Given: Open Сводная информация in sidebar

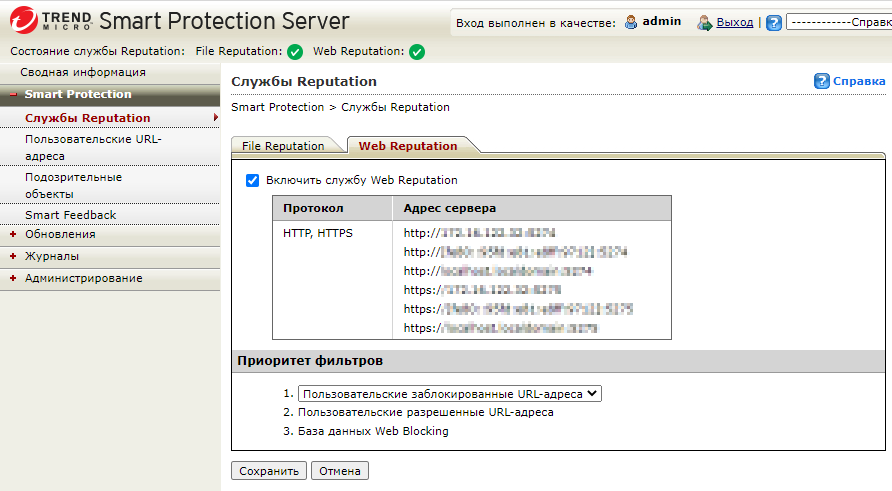Looking at the screenshot, I should tap(83, 73).
